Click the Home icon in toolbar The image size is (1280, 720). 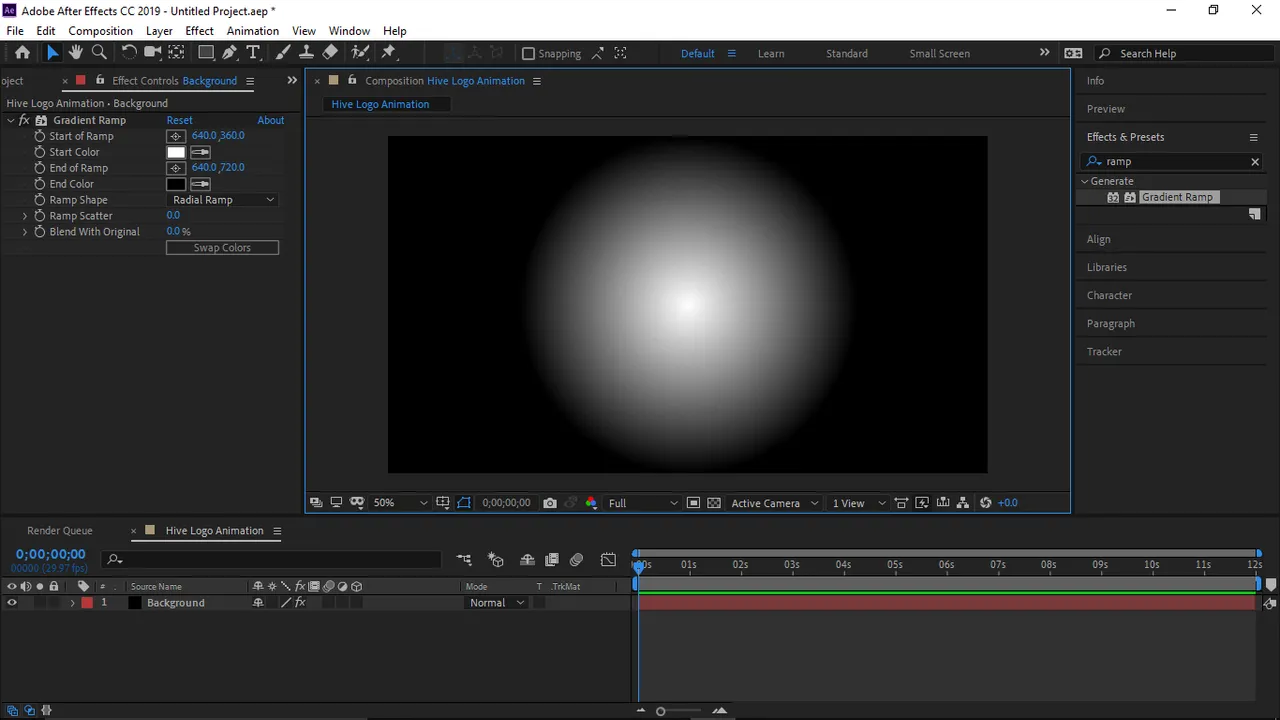point(22,53)
